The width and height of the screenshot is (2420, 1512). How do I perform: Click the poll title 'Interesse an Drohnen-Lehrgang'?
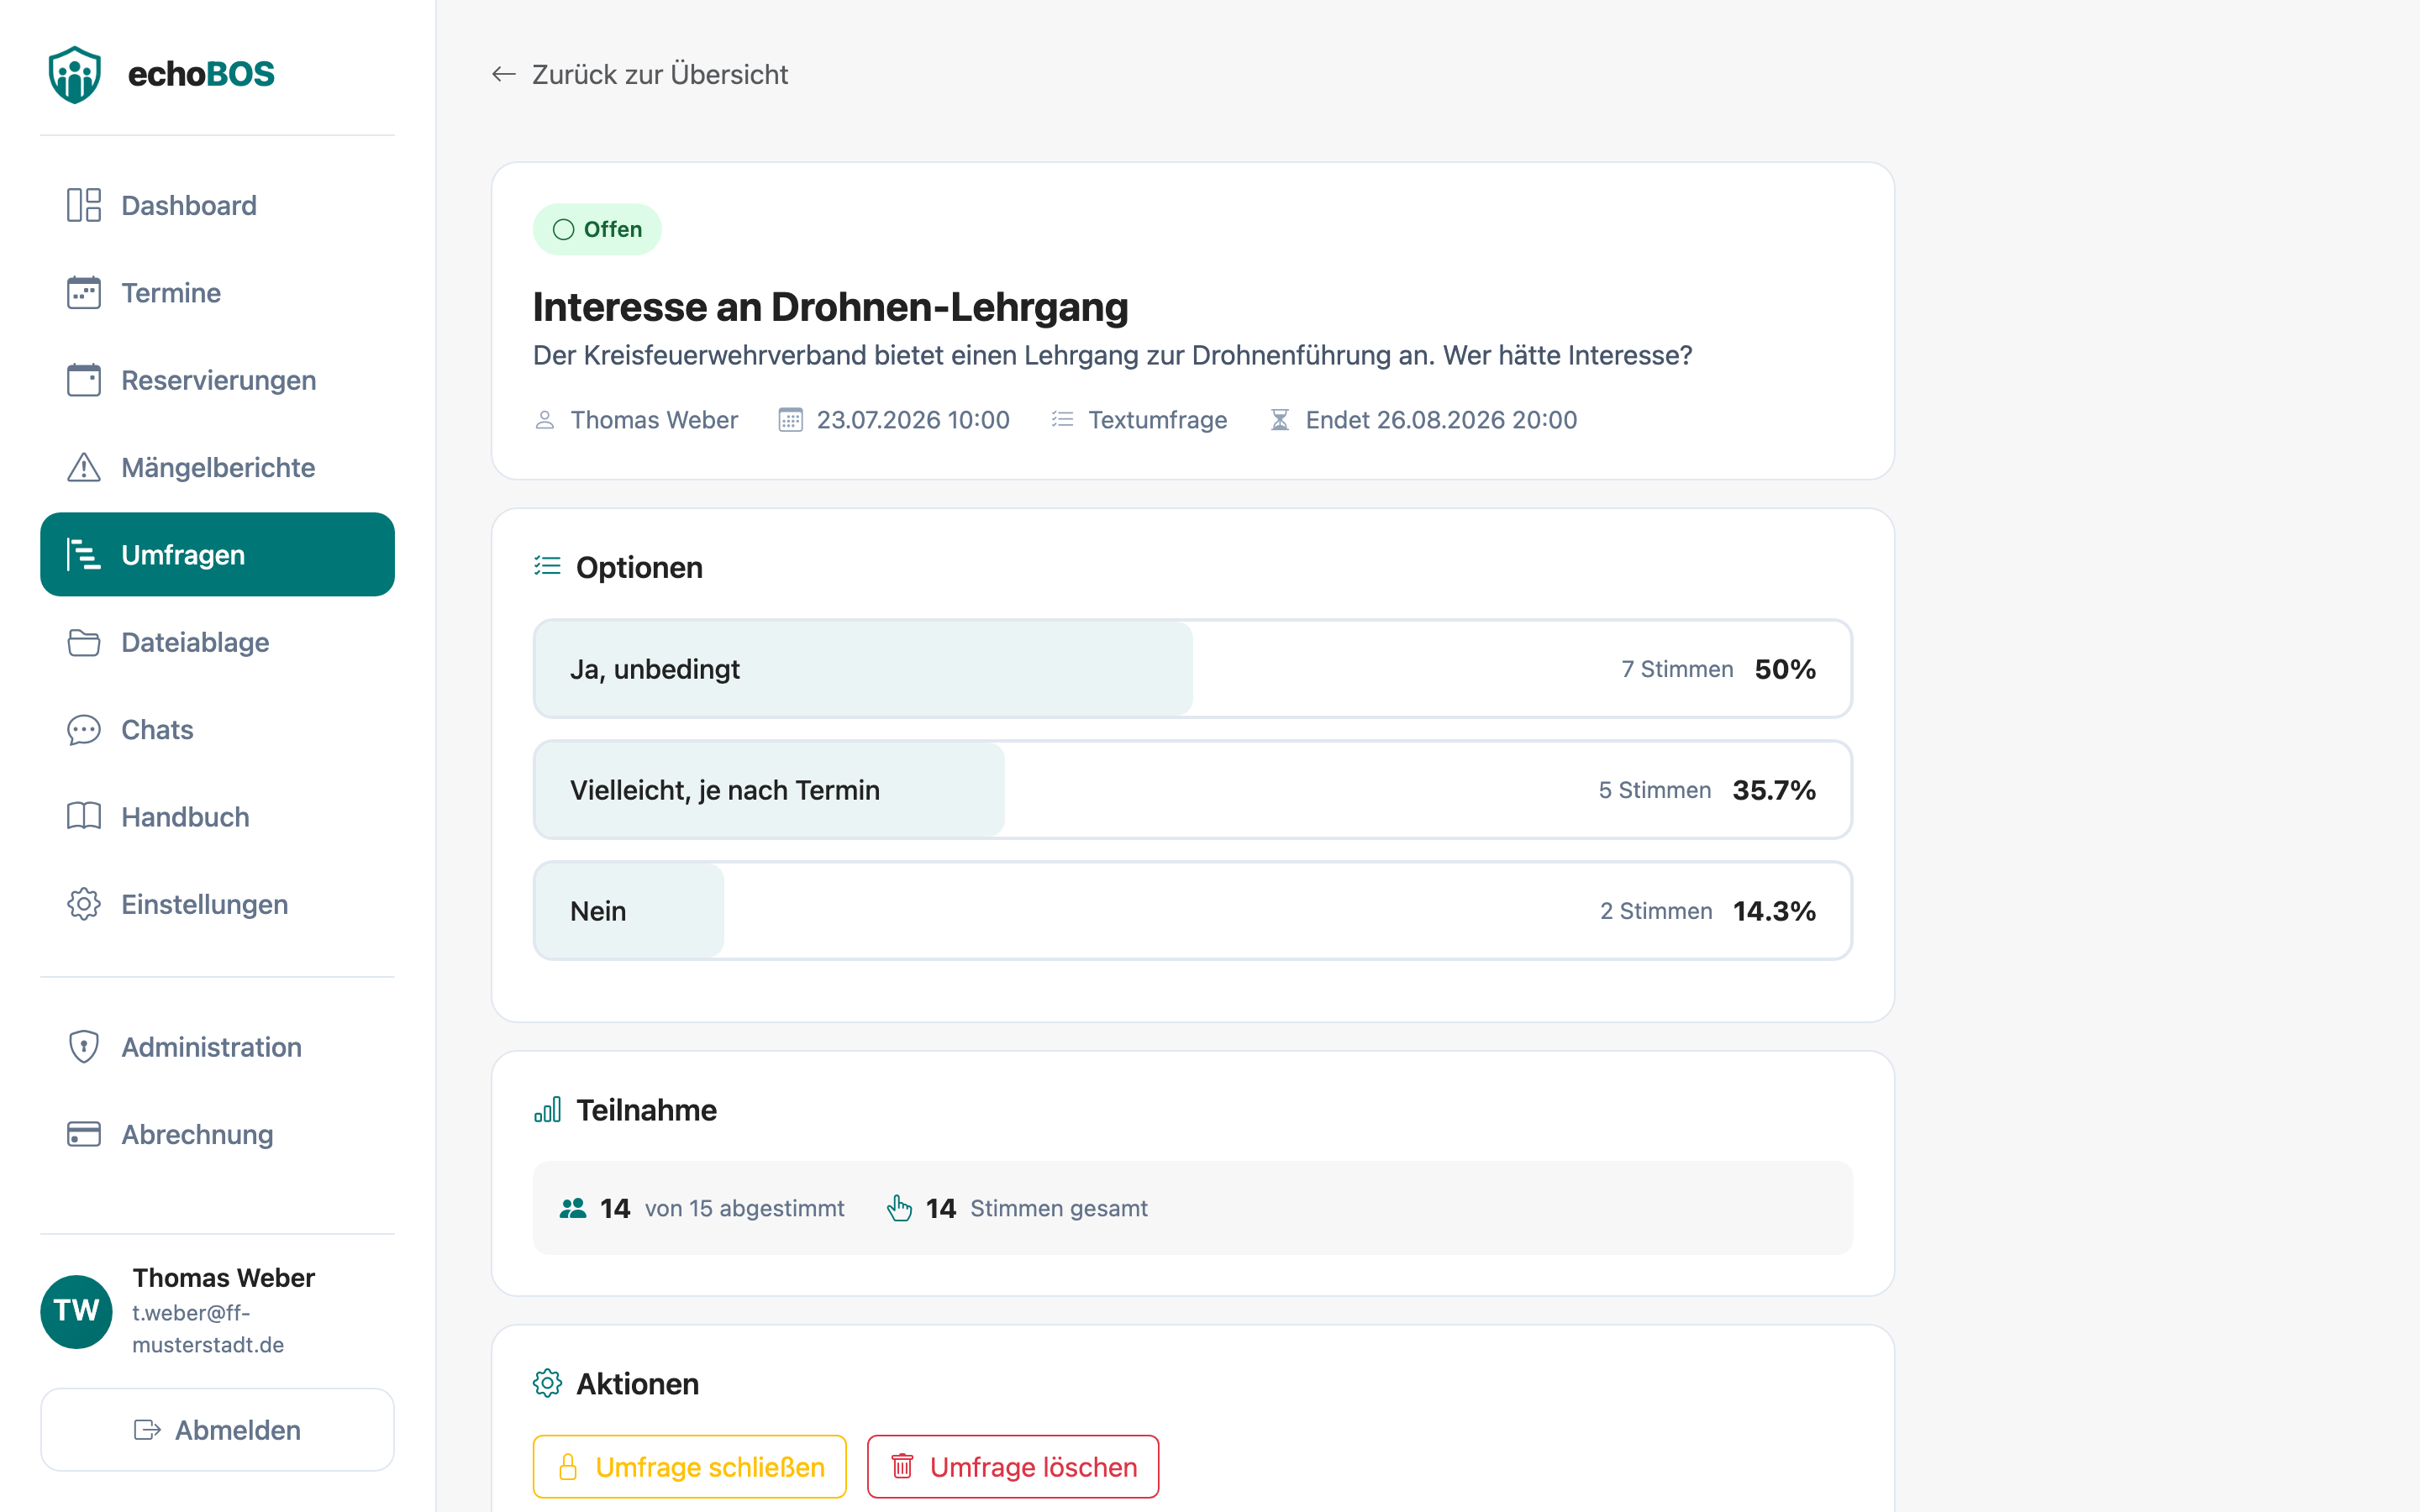point(830,306)
